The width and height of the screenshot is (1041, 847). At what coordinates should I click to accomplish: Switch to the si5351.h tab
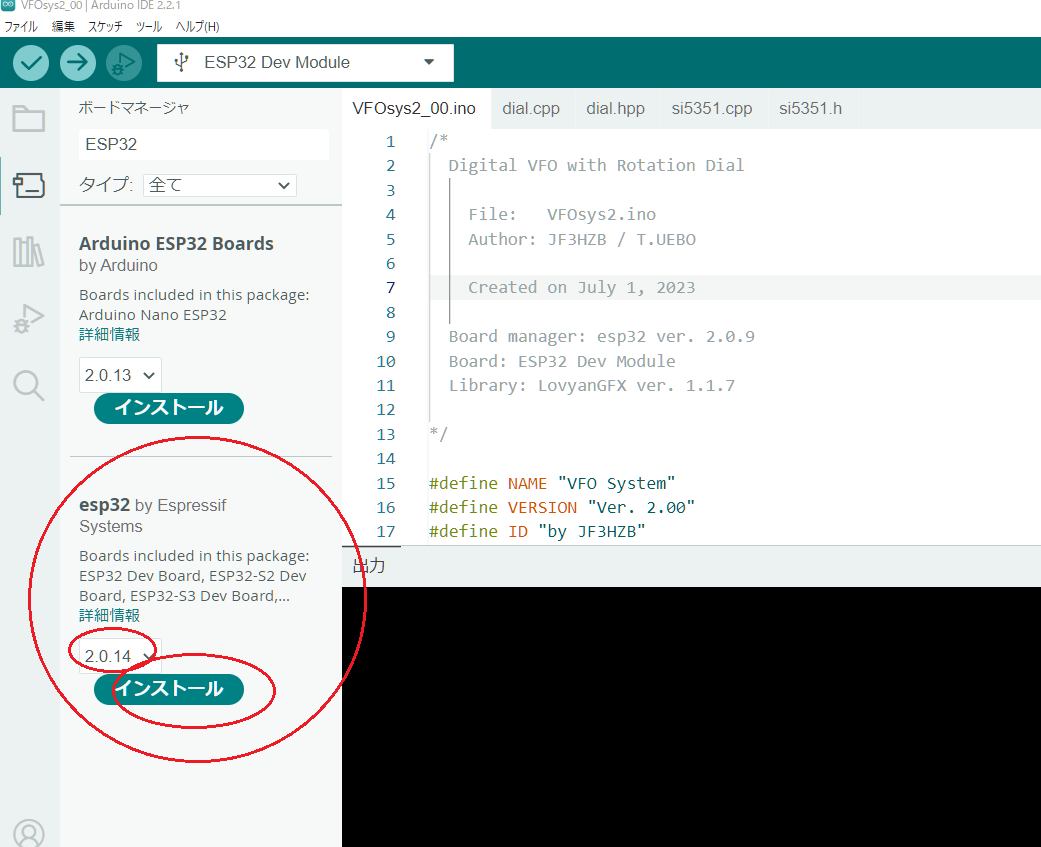(x=811, y=109)
